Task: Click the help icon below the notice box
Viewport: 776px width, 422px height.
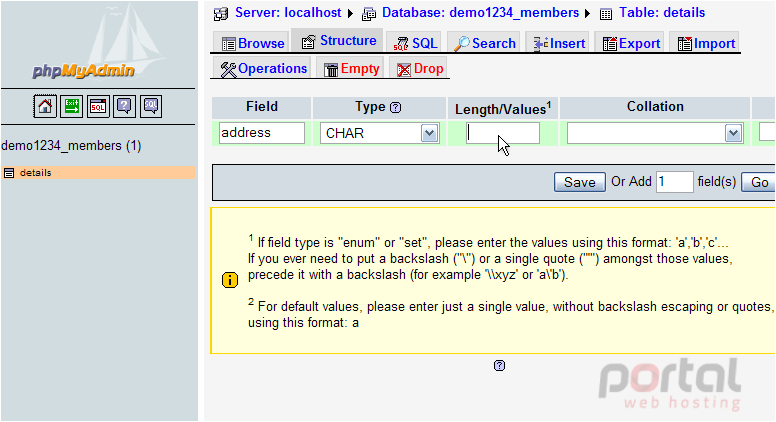Action: [499, 366]
